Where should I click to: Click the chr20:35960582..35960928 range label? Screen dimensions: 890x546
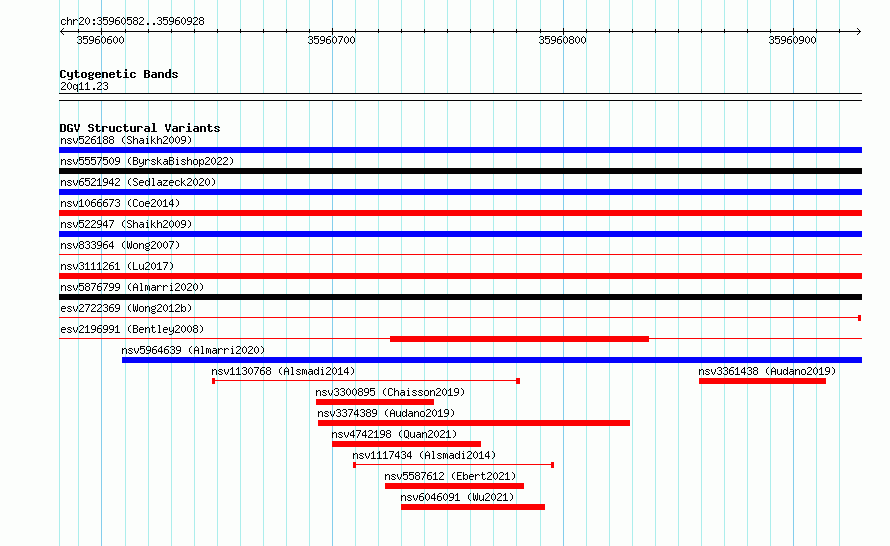[x=132, y=22]
